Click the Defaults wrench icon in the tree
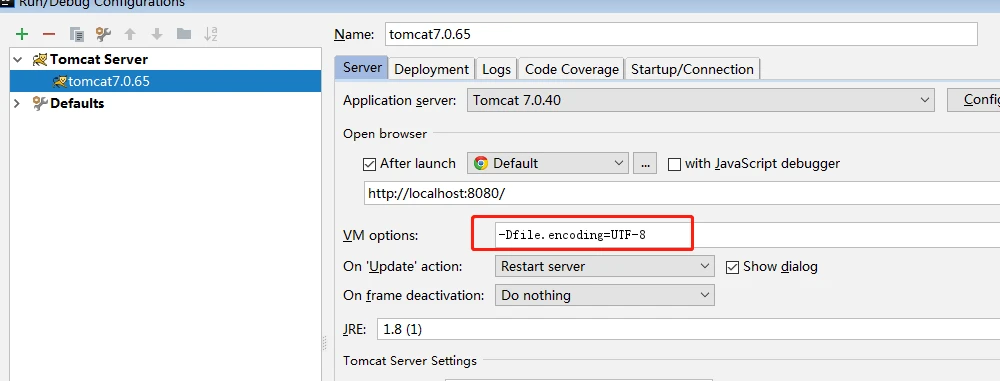1000x381 pixels. (40, 103)
